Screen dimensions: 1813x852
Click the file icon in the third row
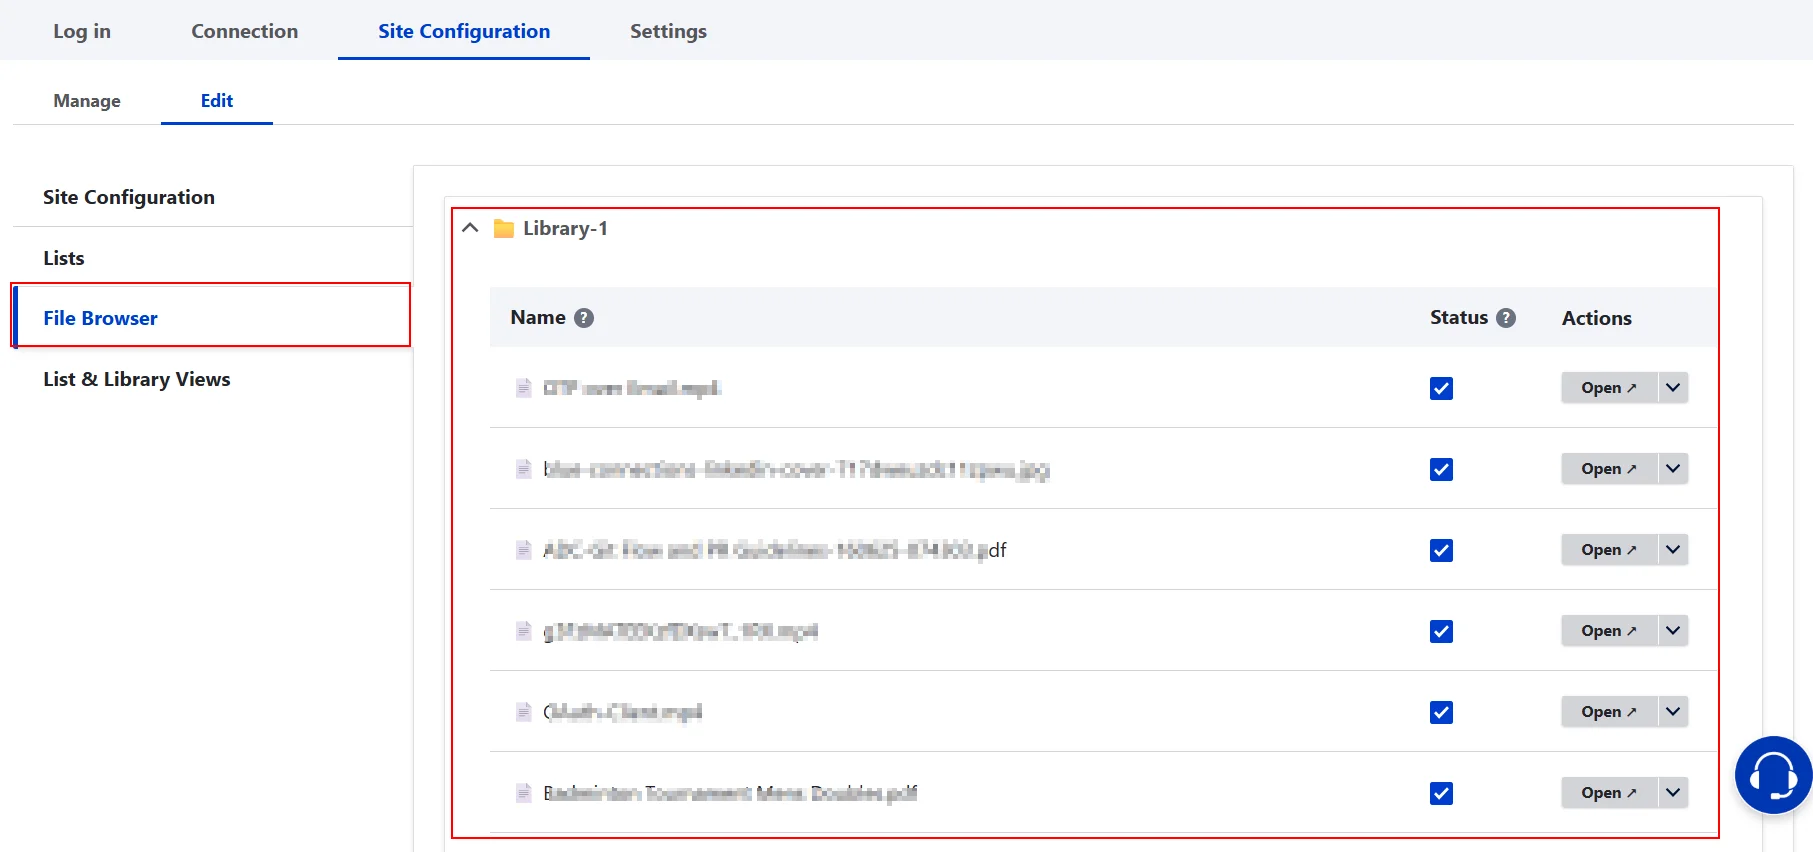pyautogui.click(x=523, y=550)
